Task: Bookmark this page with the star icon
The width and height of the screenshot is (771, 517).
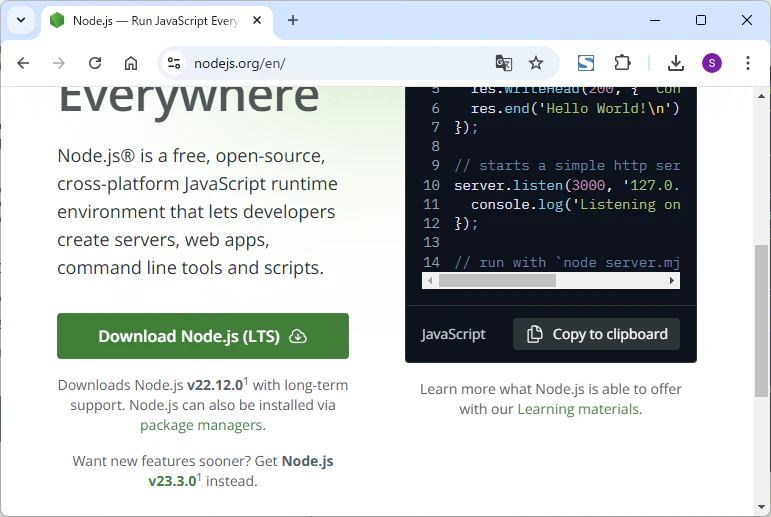Action: 536,63
